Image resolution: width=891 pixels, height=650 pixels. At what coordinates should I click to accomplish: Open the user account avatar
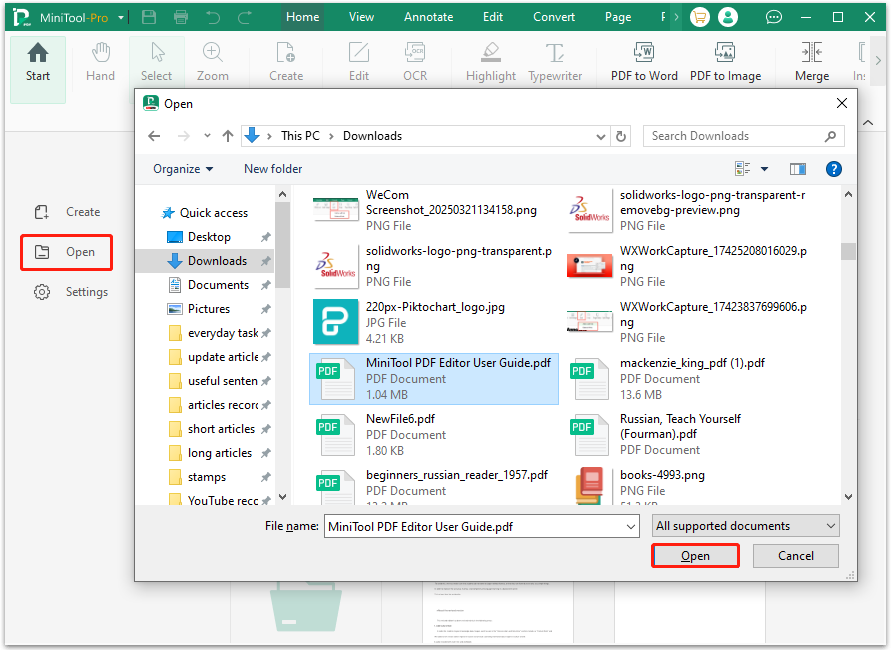tap(728, 17)
